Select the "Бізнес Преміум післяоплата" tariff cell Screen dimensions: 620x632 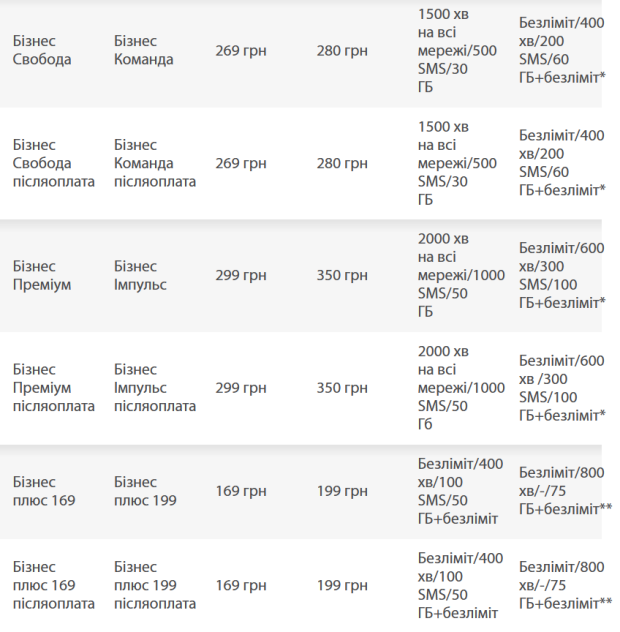[x=54, y=388]
